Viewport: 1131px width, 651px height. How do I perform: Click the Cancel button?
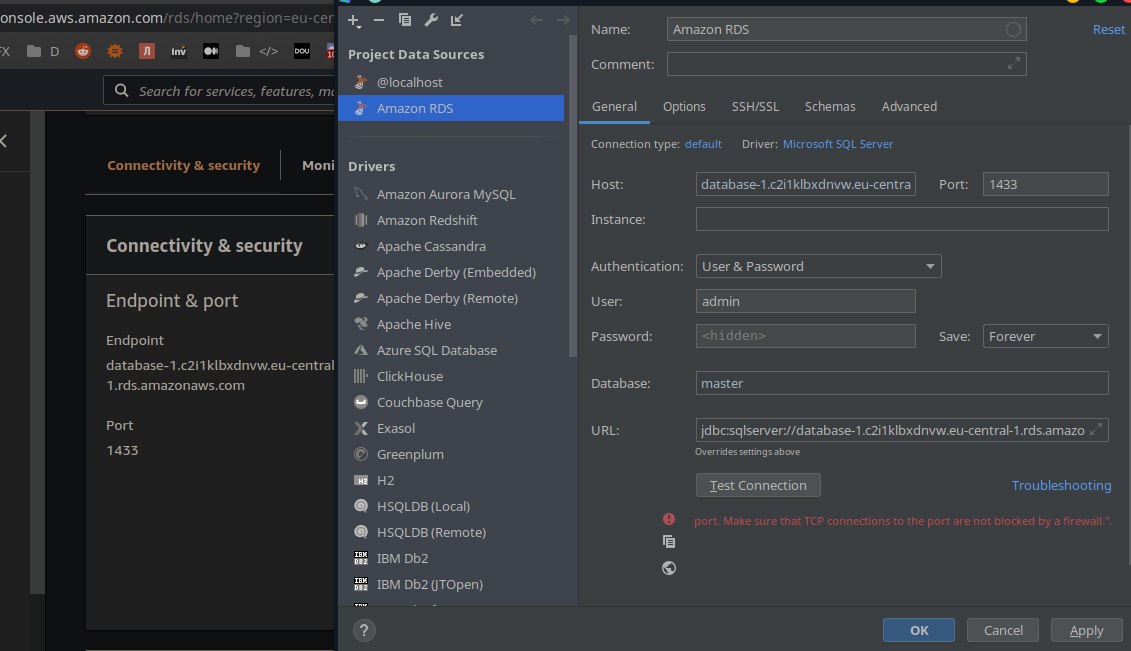coord(1003,630)
